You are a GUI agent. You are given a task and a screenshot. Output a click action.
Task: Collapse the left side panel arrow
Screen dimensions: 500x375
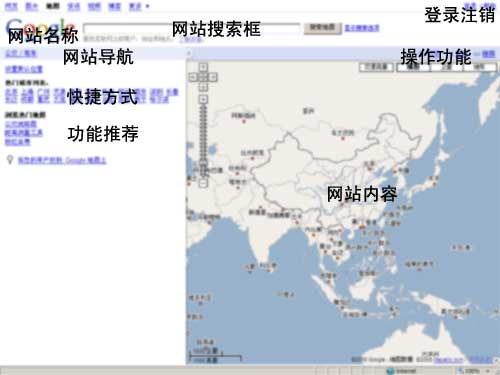coord(188,53)
